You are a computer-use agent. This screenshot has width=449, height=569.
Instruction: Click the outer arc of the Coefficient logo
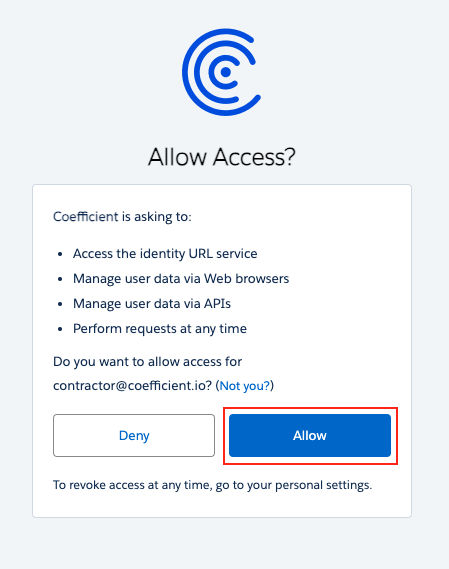186,72
